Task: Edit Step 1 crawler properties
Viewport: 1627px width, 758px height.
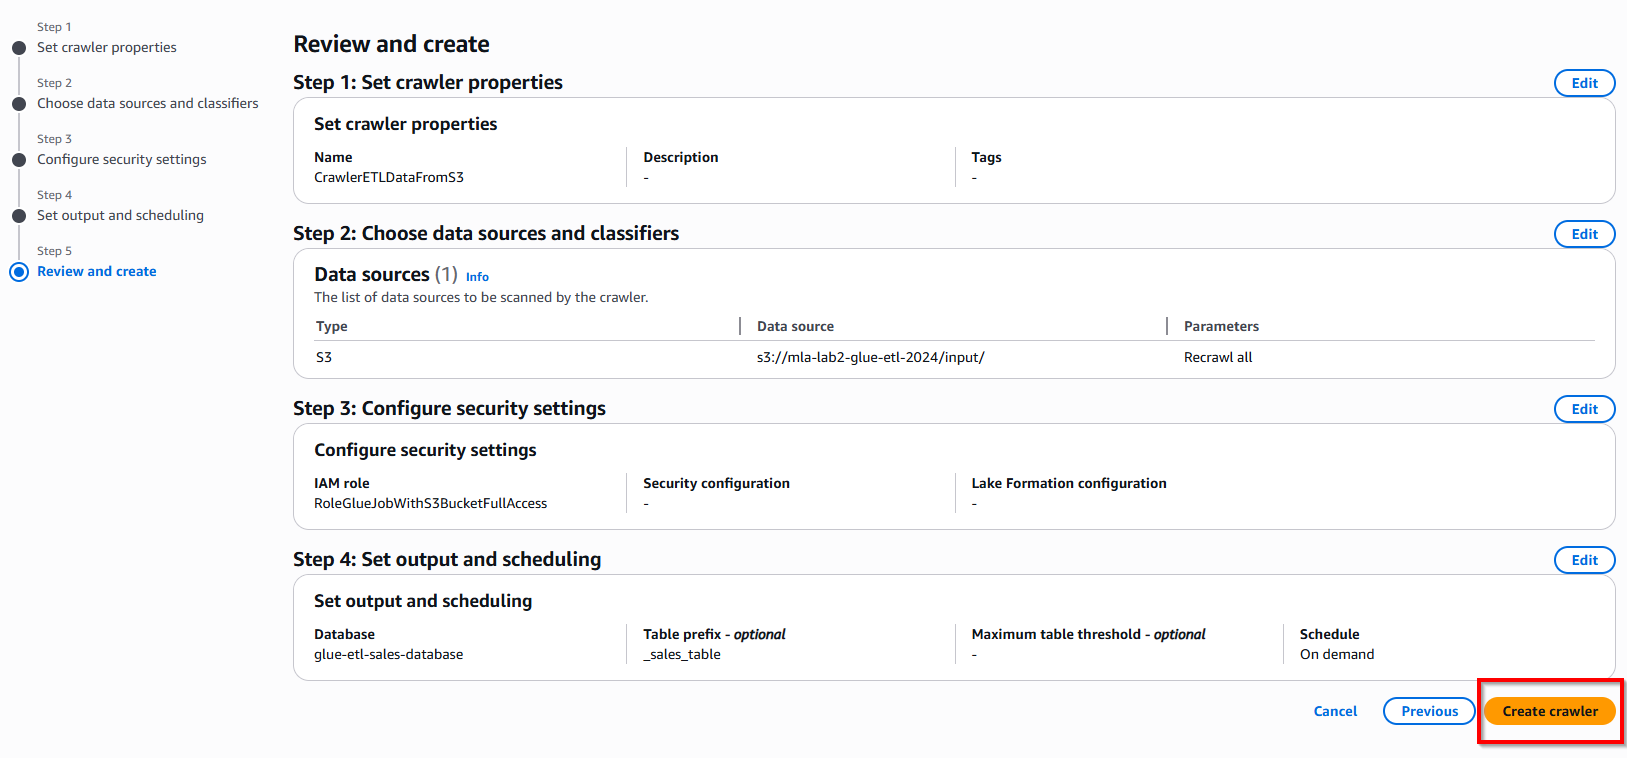Action: click(x=1584, y=83)
